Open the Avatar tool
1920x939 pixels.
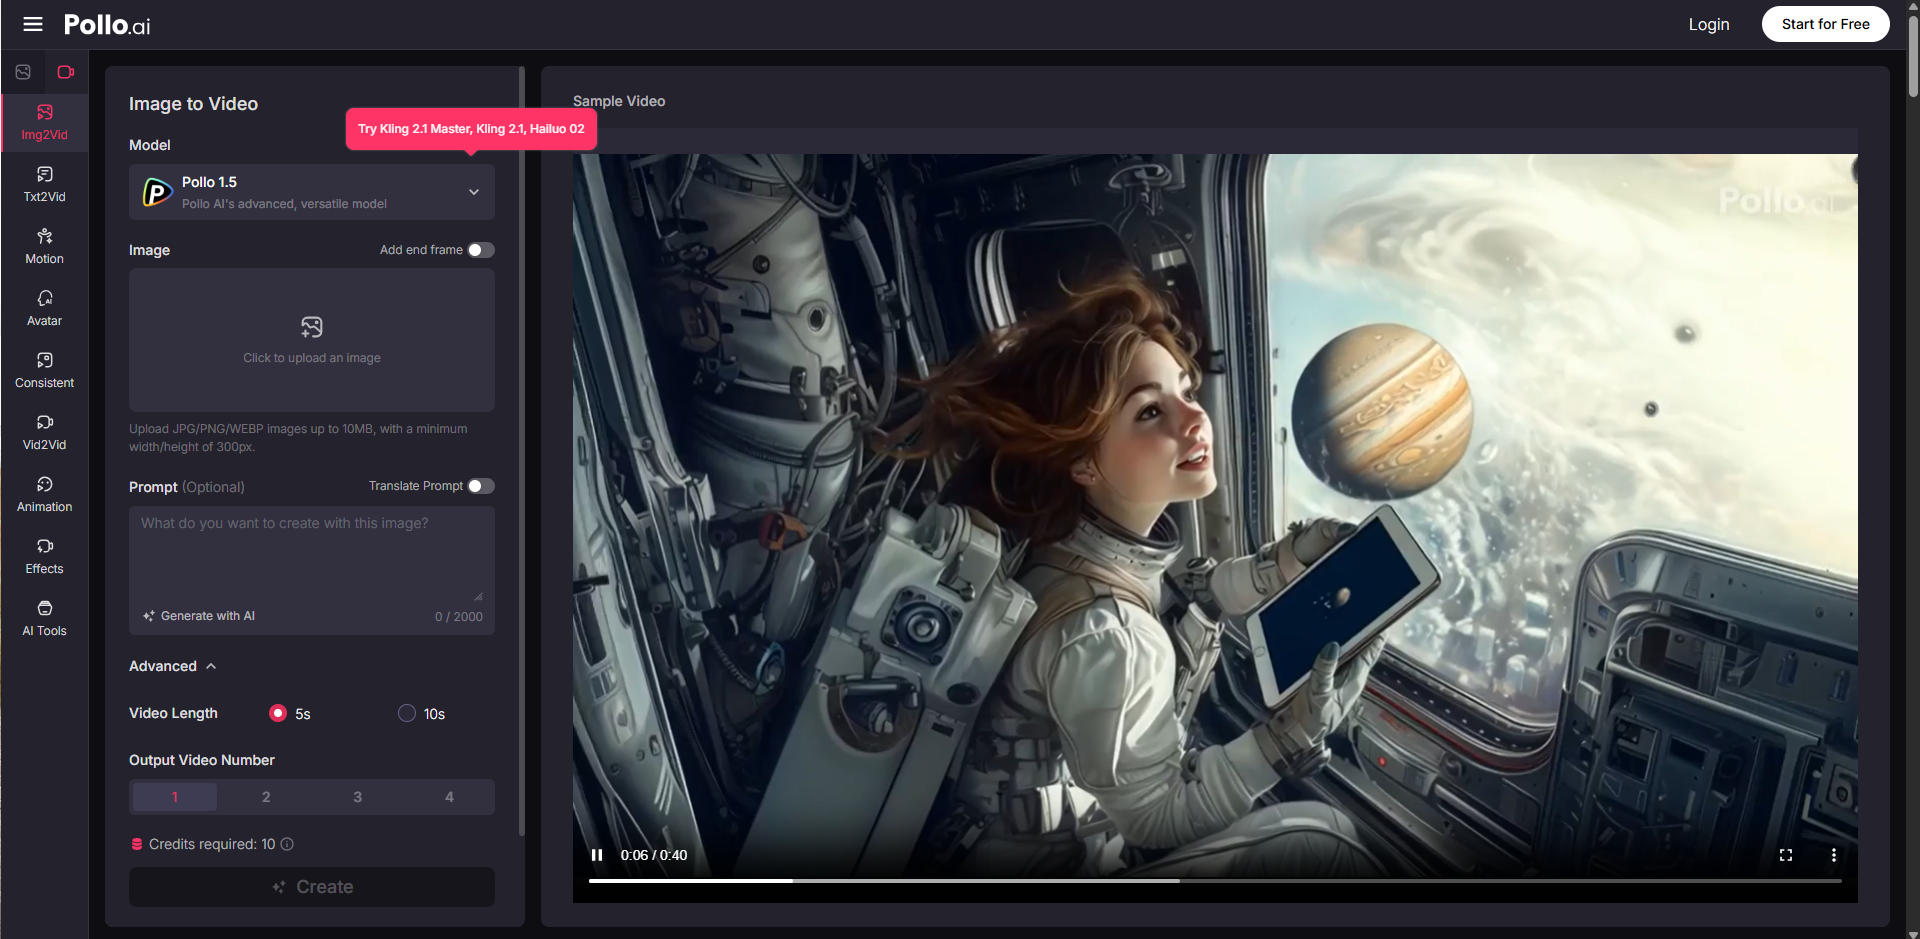pyautogui.click(x=44, y=308)
